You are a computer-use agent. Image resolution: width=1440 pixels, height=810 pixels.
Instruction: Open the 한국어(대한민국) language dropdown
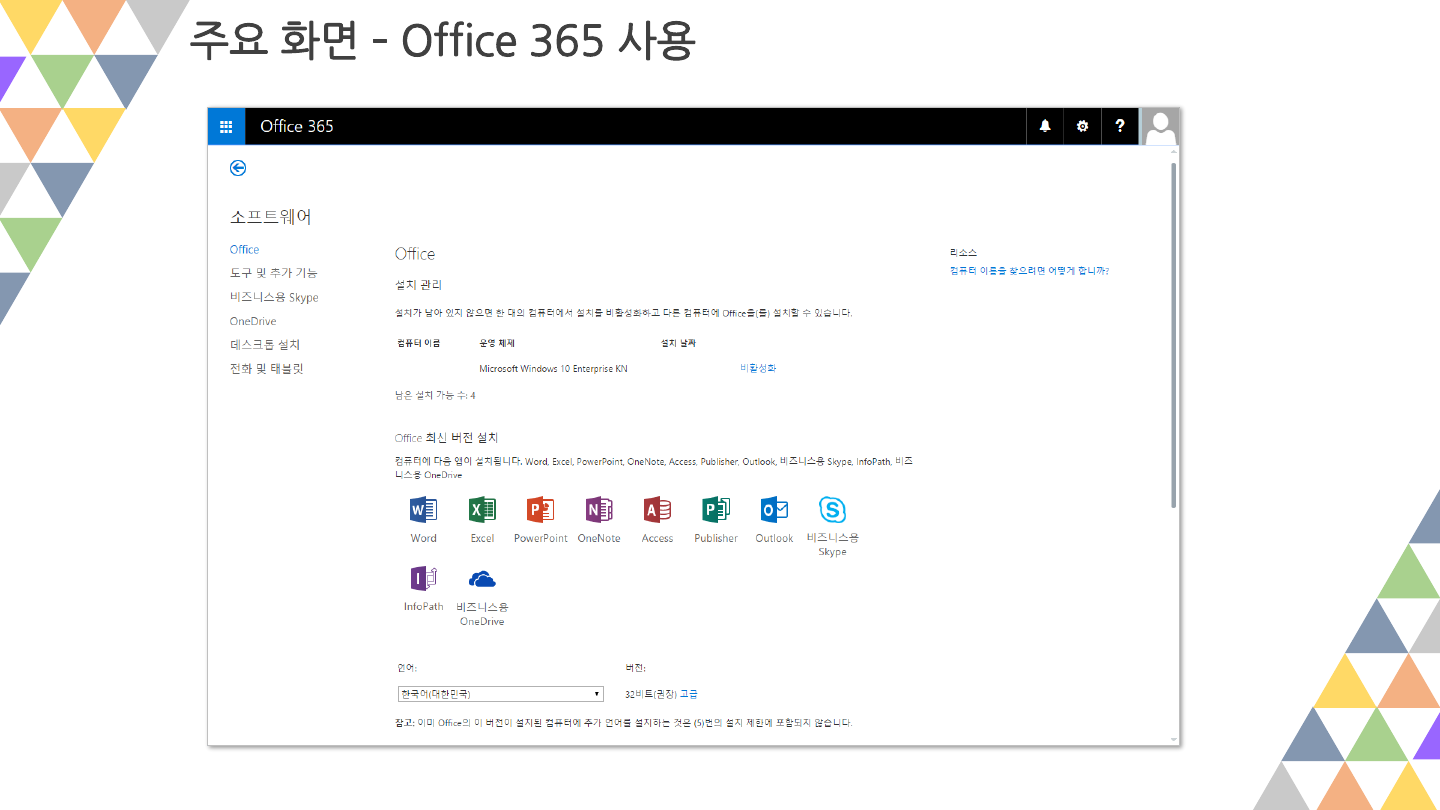pos(500,694)
